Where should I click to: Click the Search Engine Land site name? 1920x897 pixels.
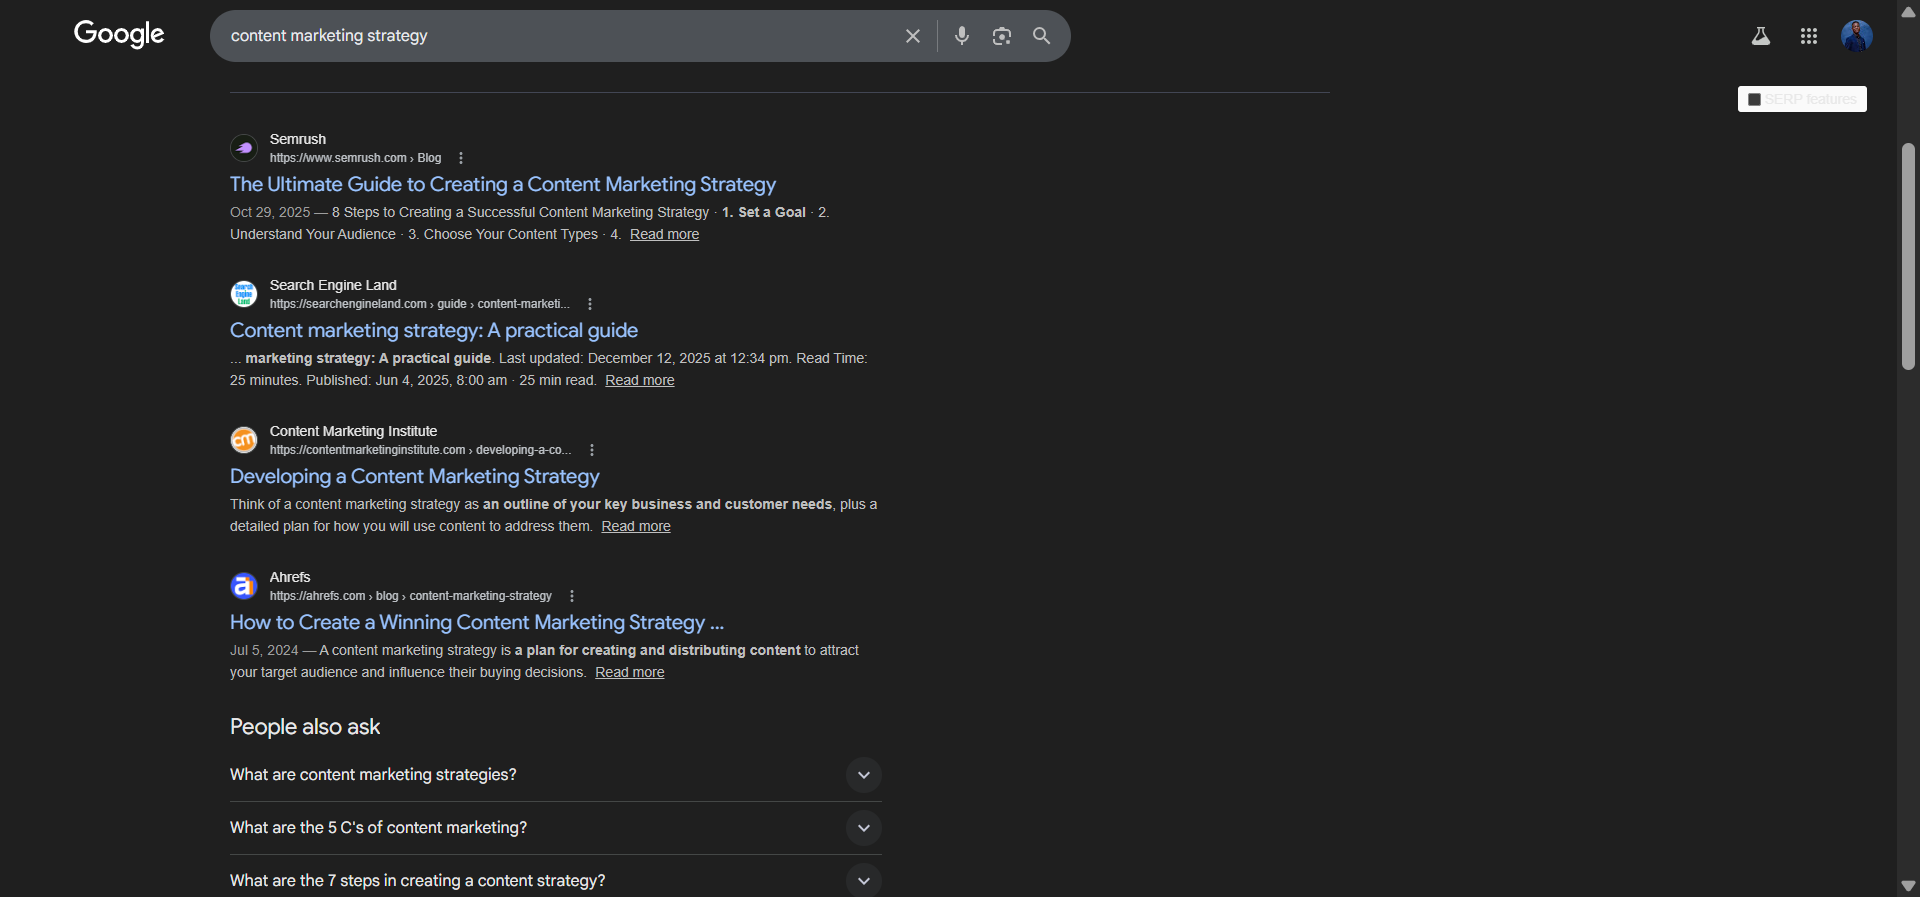coord(333,285)
